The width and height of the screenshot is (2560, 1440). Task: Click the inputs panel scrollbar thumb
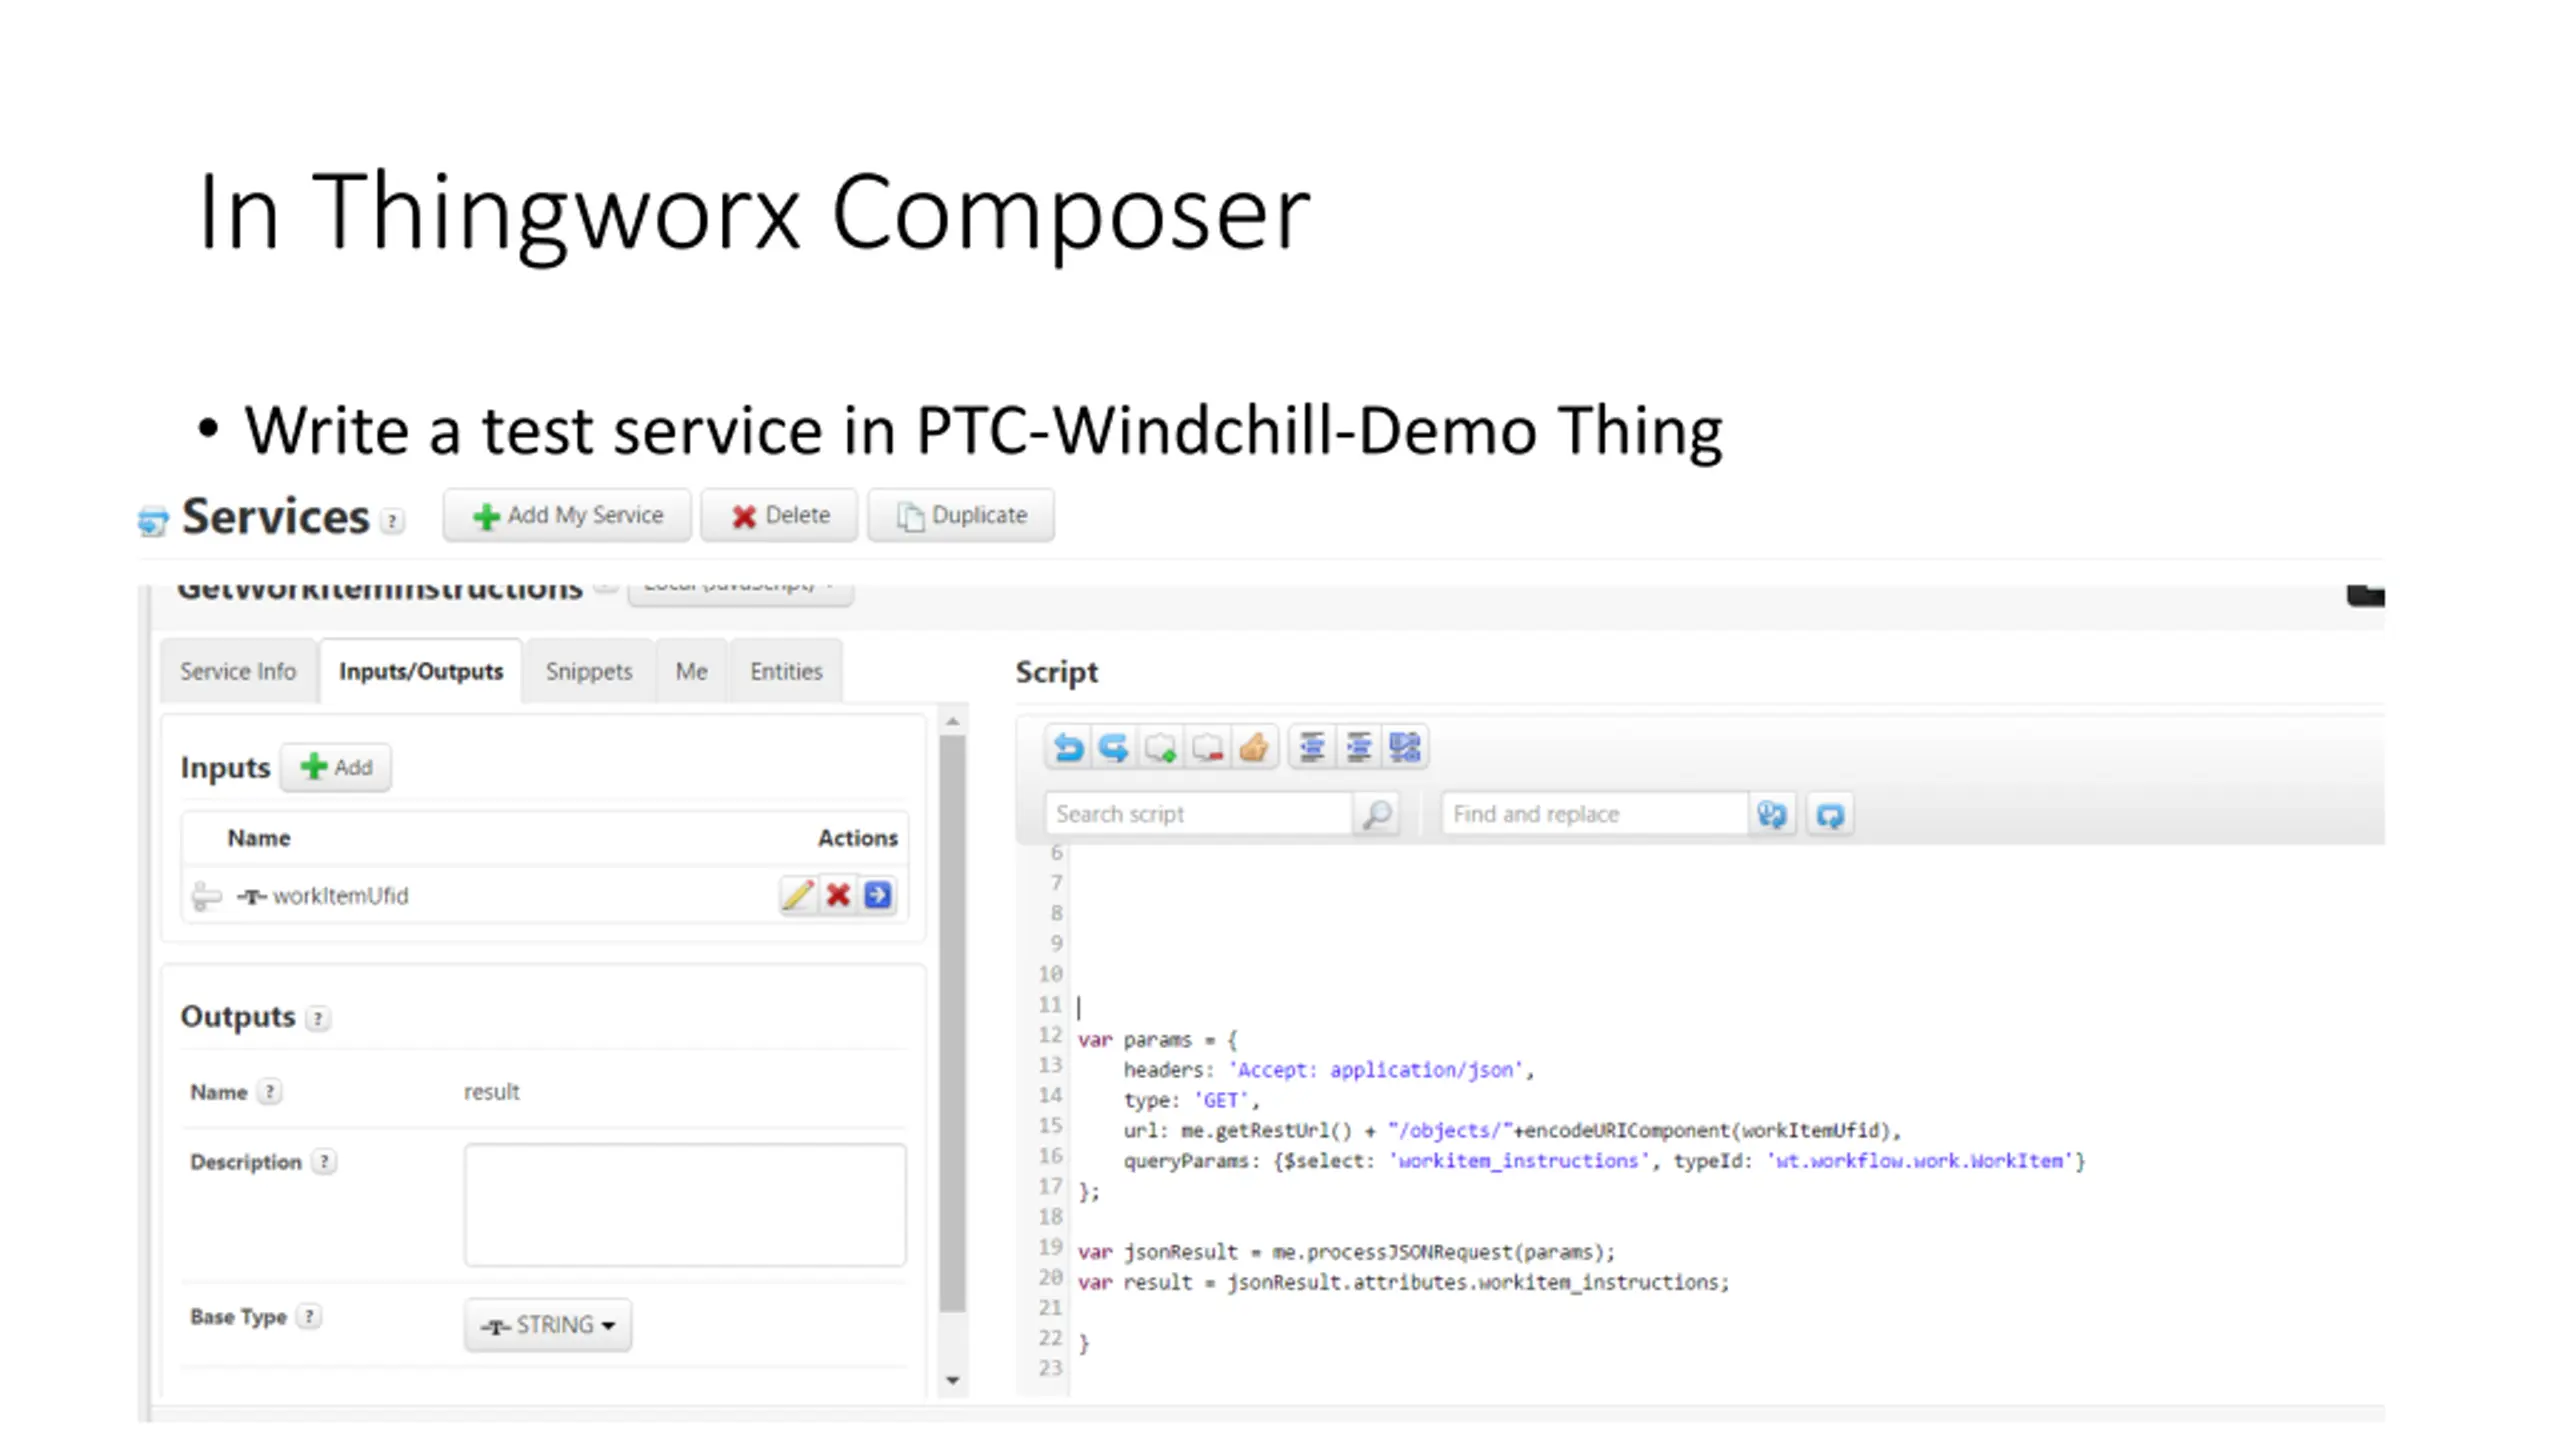953,1024
